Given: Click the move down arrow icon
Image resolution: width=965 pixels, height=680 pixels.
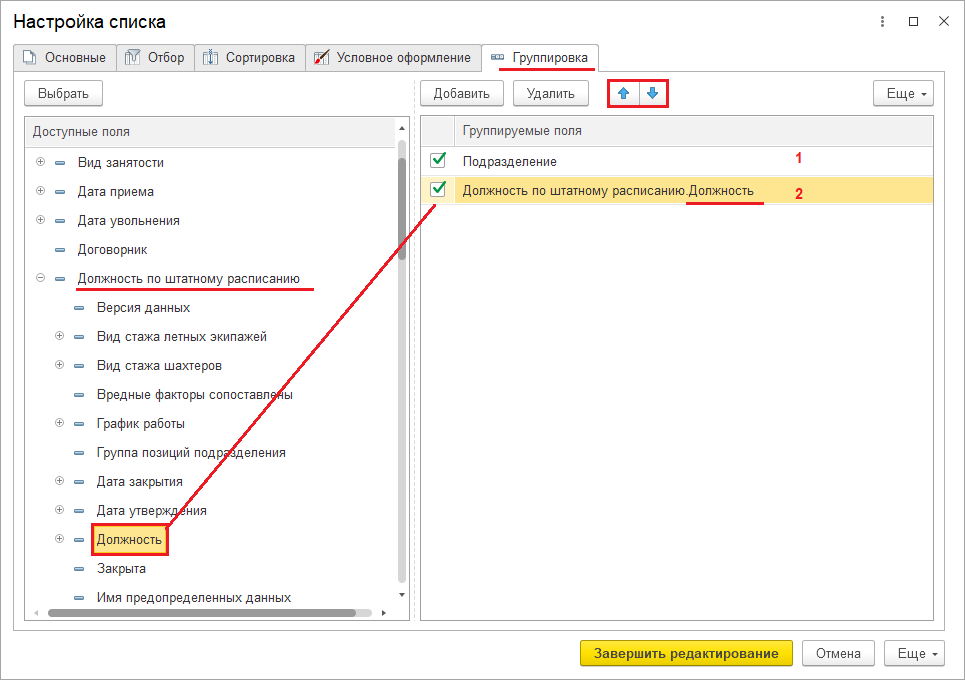Looking at the screenshot, I should tap(652, 94).
